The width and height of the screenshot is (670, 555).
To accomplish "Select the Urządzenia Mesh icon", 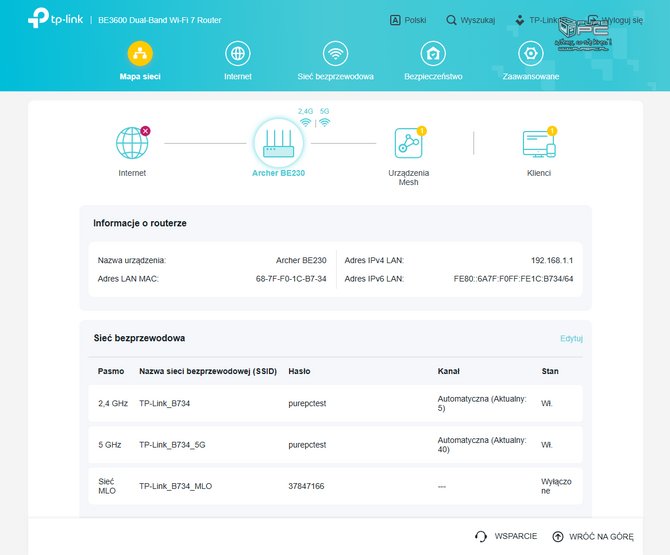I will [x=408, y=143].
